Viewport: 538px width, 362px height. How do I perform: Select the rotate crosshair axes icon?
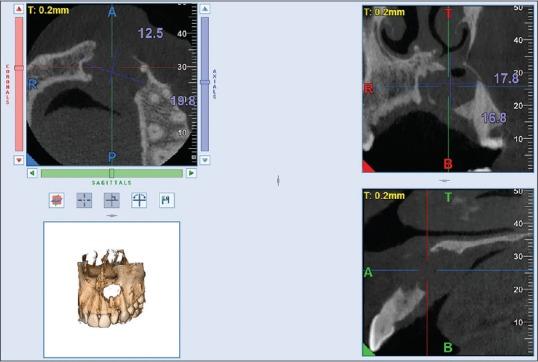[139, 200]
